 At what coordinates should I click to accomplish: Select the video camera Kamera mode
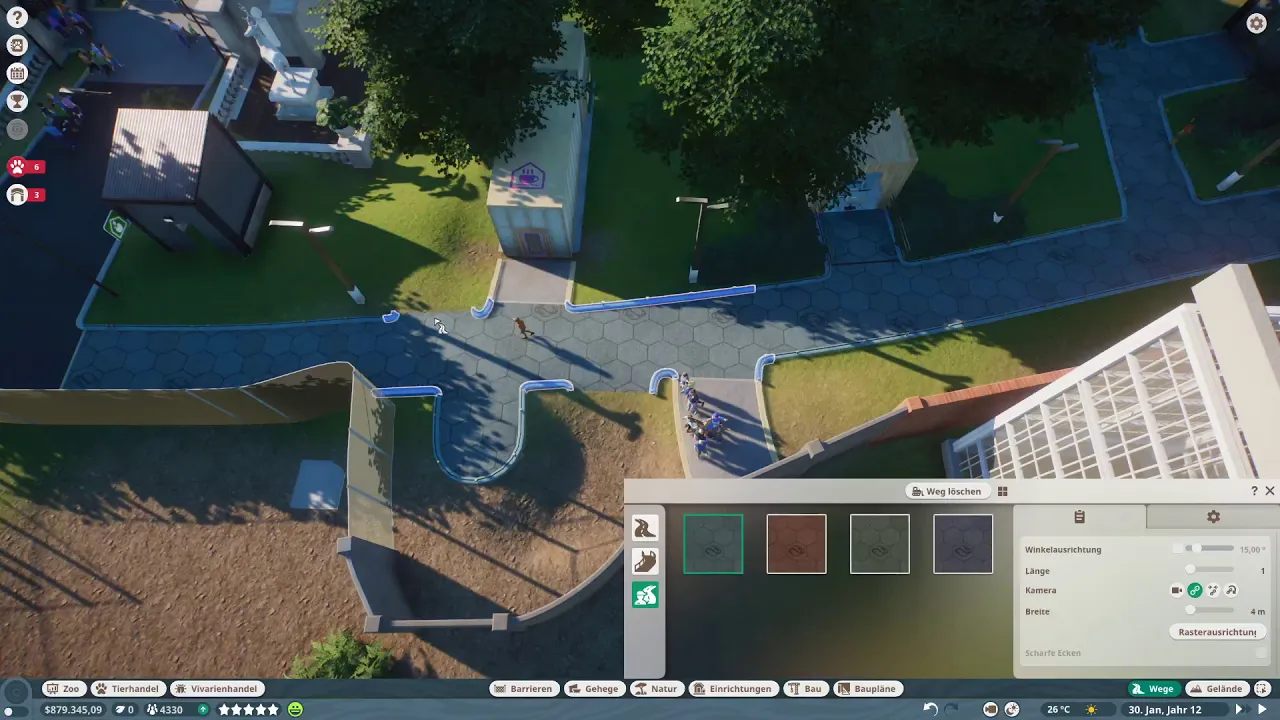point(1177,590)
